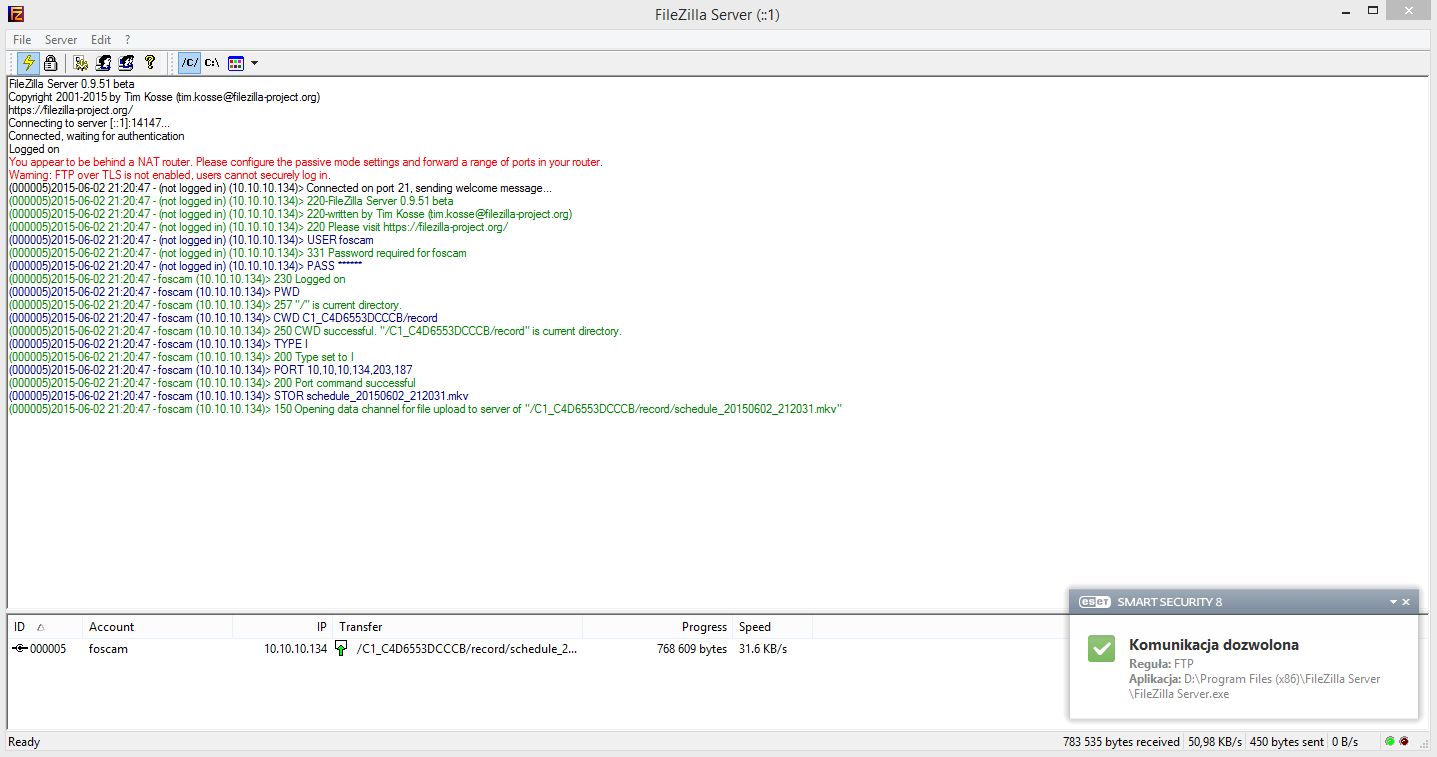Toggle the lightning bolt server active button
This screenshot has width=1437, height=757.
point(28,63)
